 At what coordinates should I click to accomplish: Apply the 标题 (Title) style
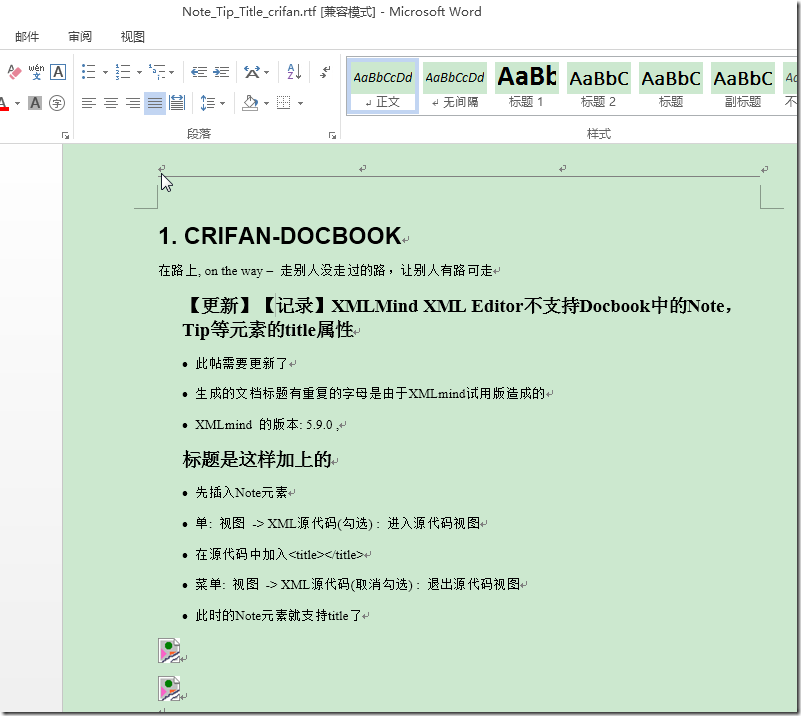pyautogui.click(x=671, y=86)
